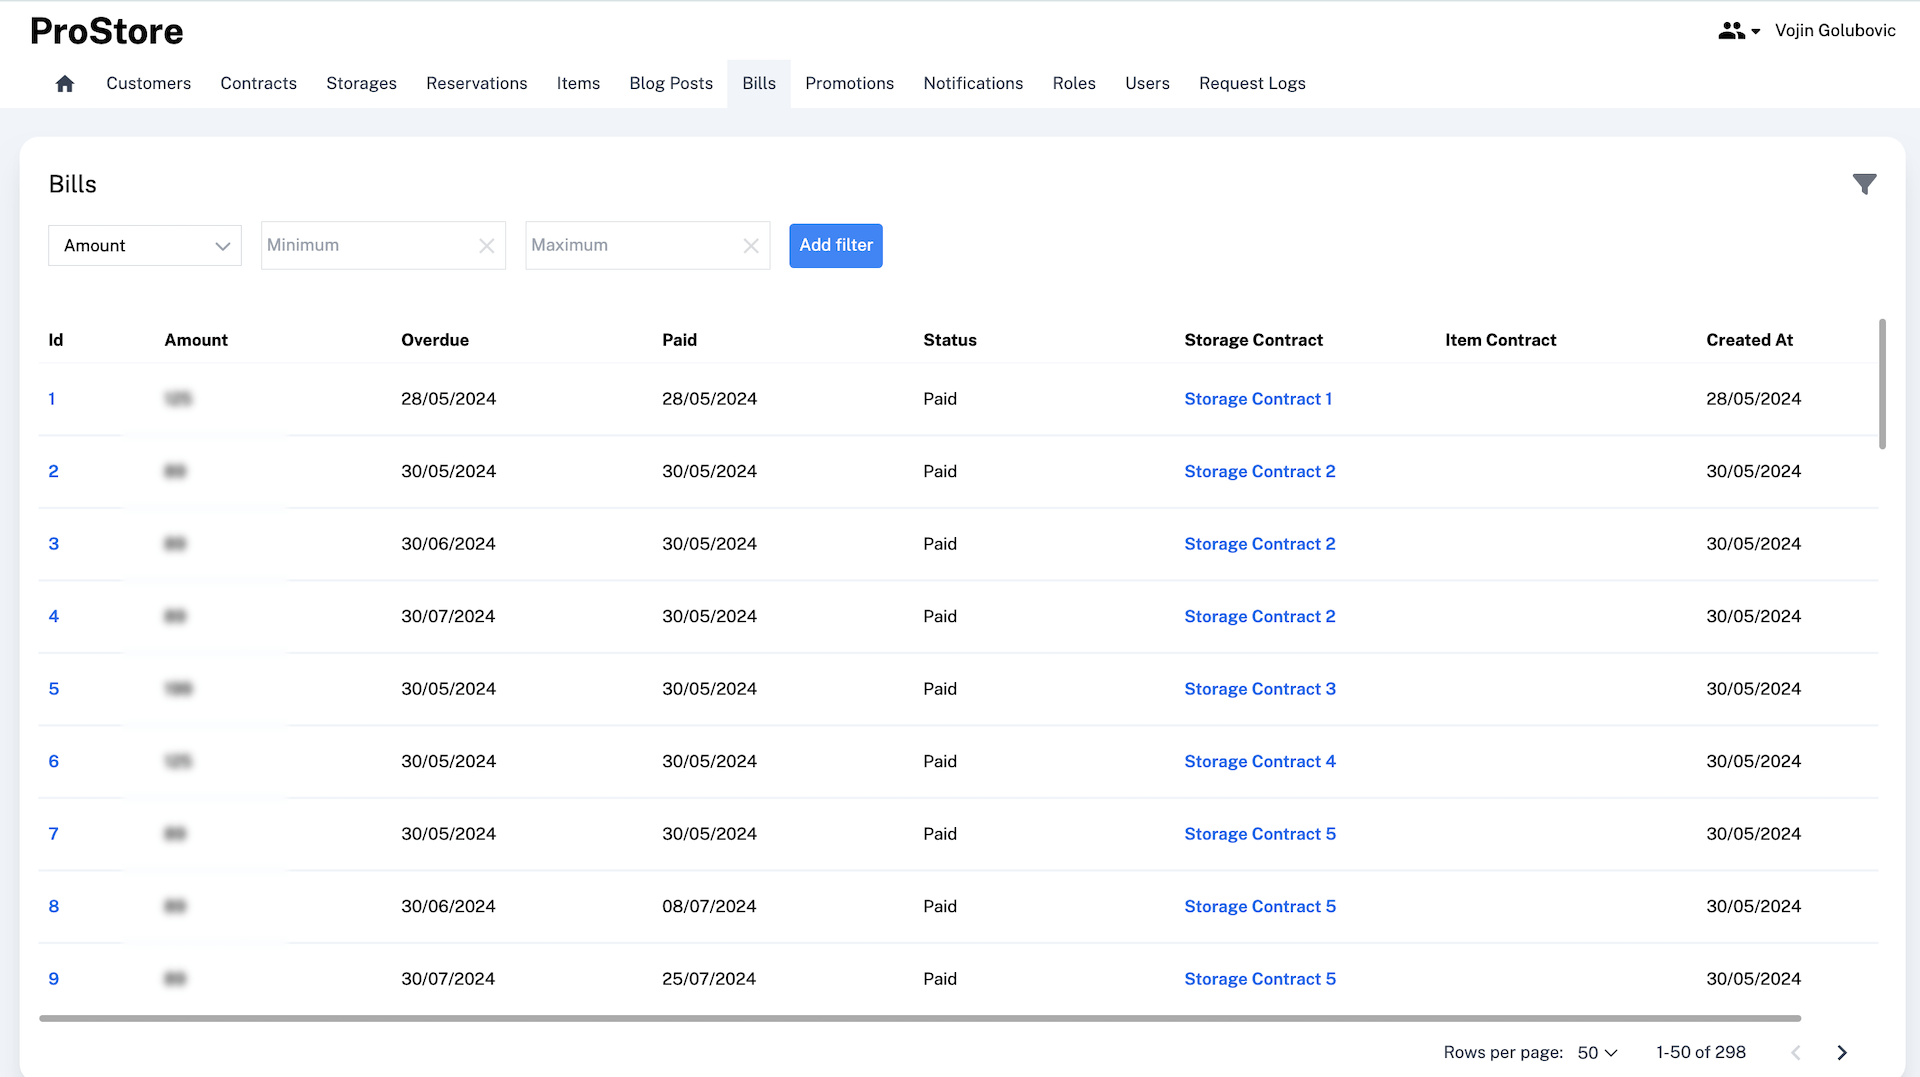Open Storage Contract 5 in bill 7 row
The image size is (1920, 1077).
coord(1260,834)
